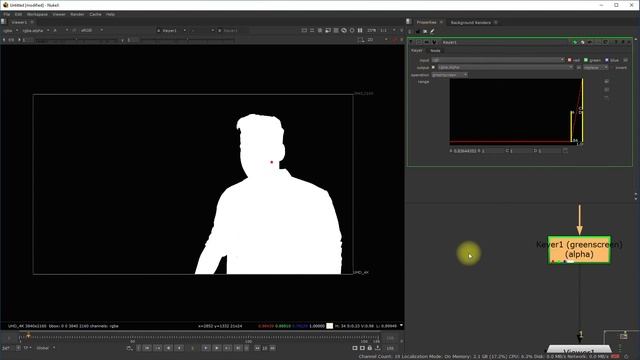
Task: Click the Keyer1 panel close icon
Action: [x=629, y=42]
